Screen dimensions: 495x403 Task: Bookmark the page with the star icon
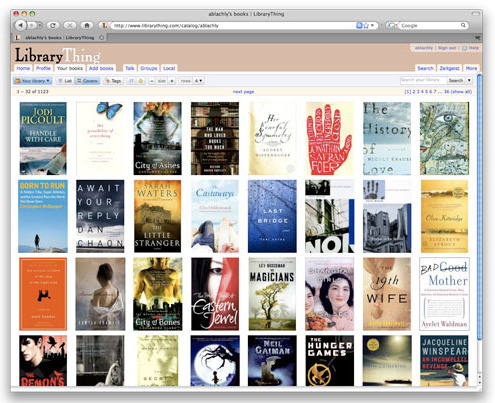click(x=366, y=25)
